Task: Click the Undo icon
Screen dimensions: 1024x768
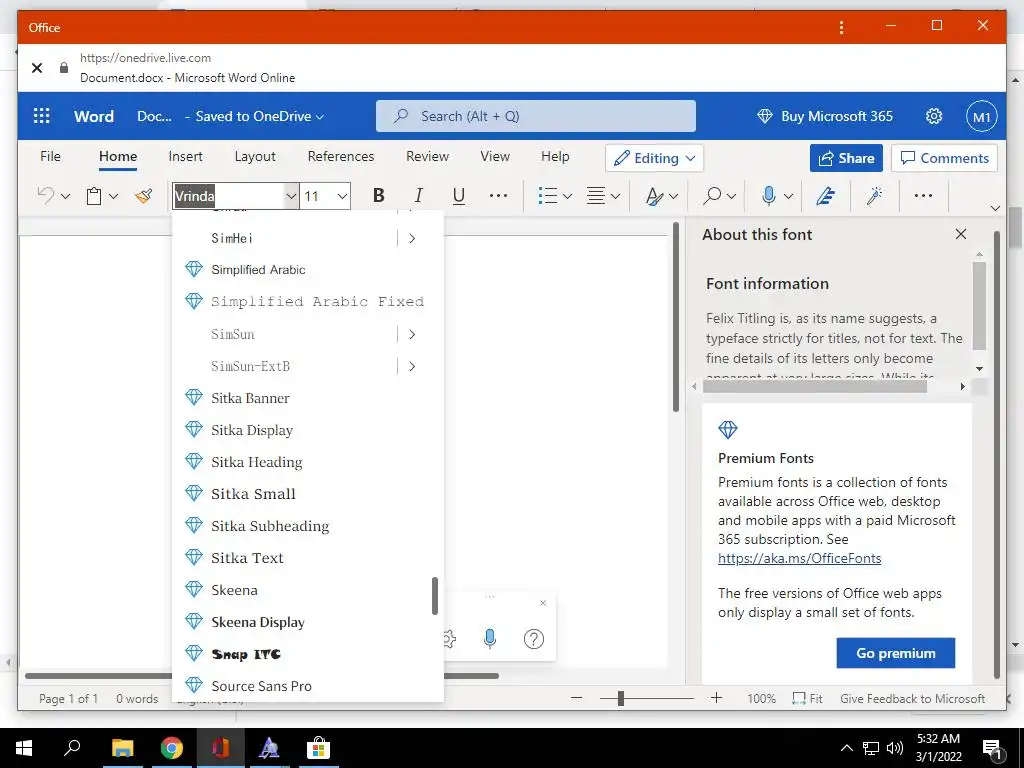Action: 45,195
